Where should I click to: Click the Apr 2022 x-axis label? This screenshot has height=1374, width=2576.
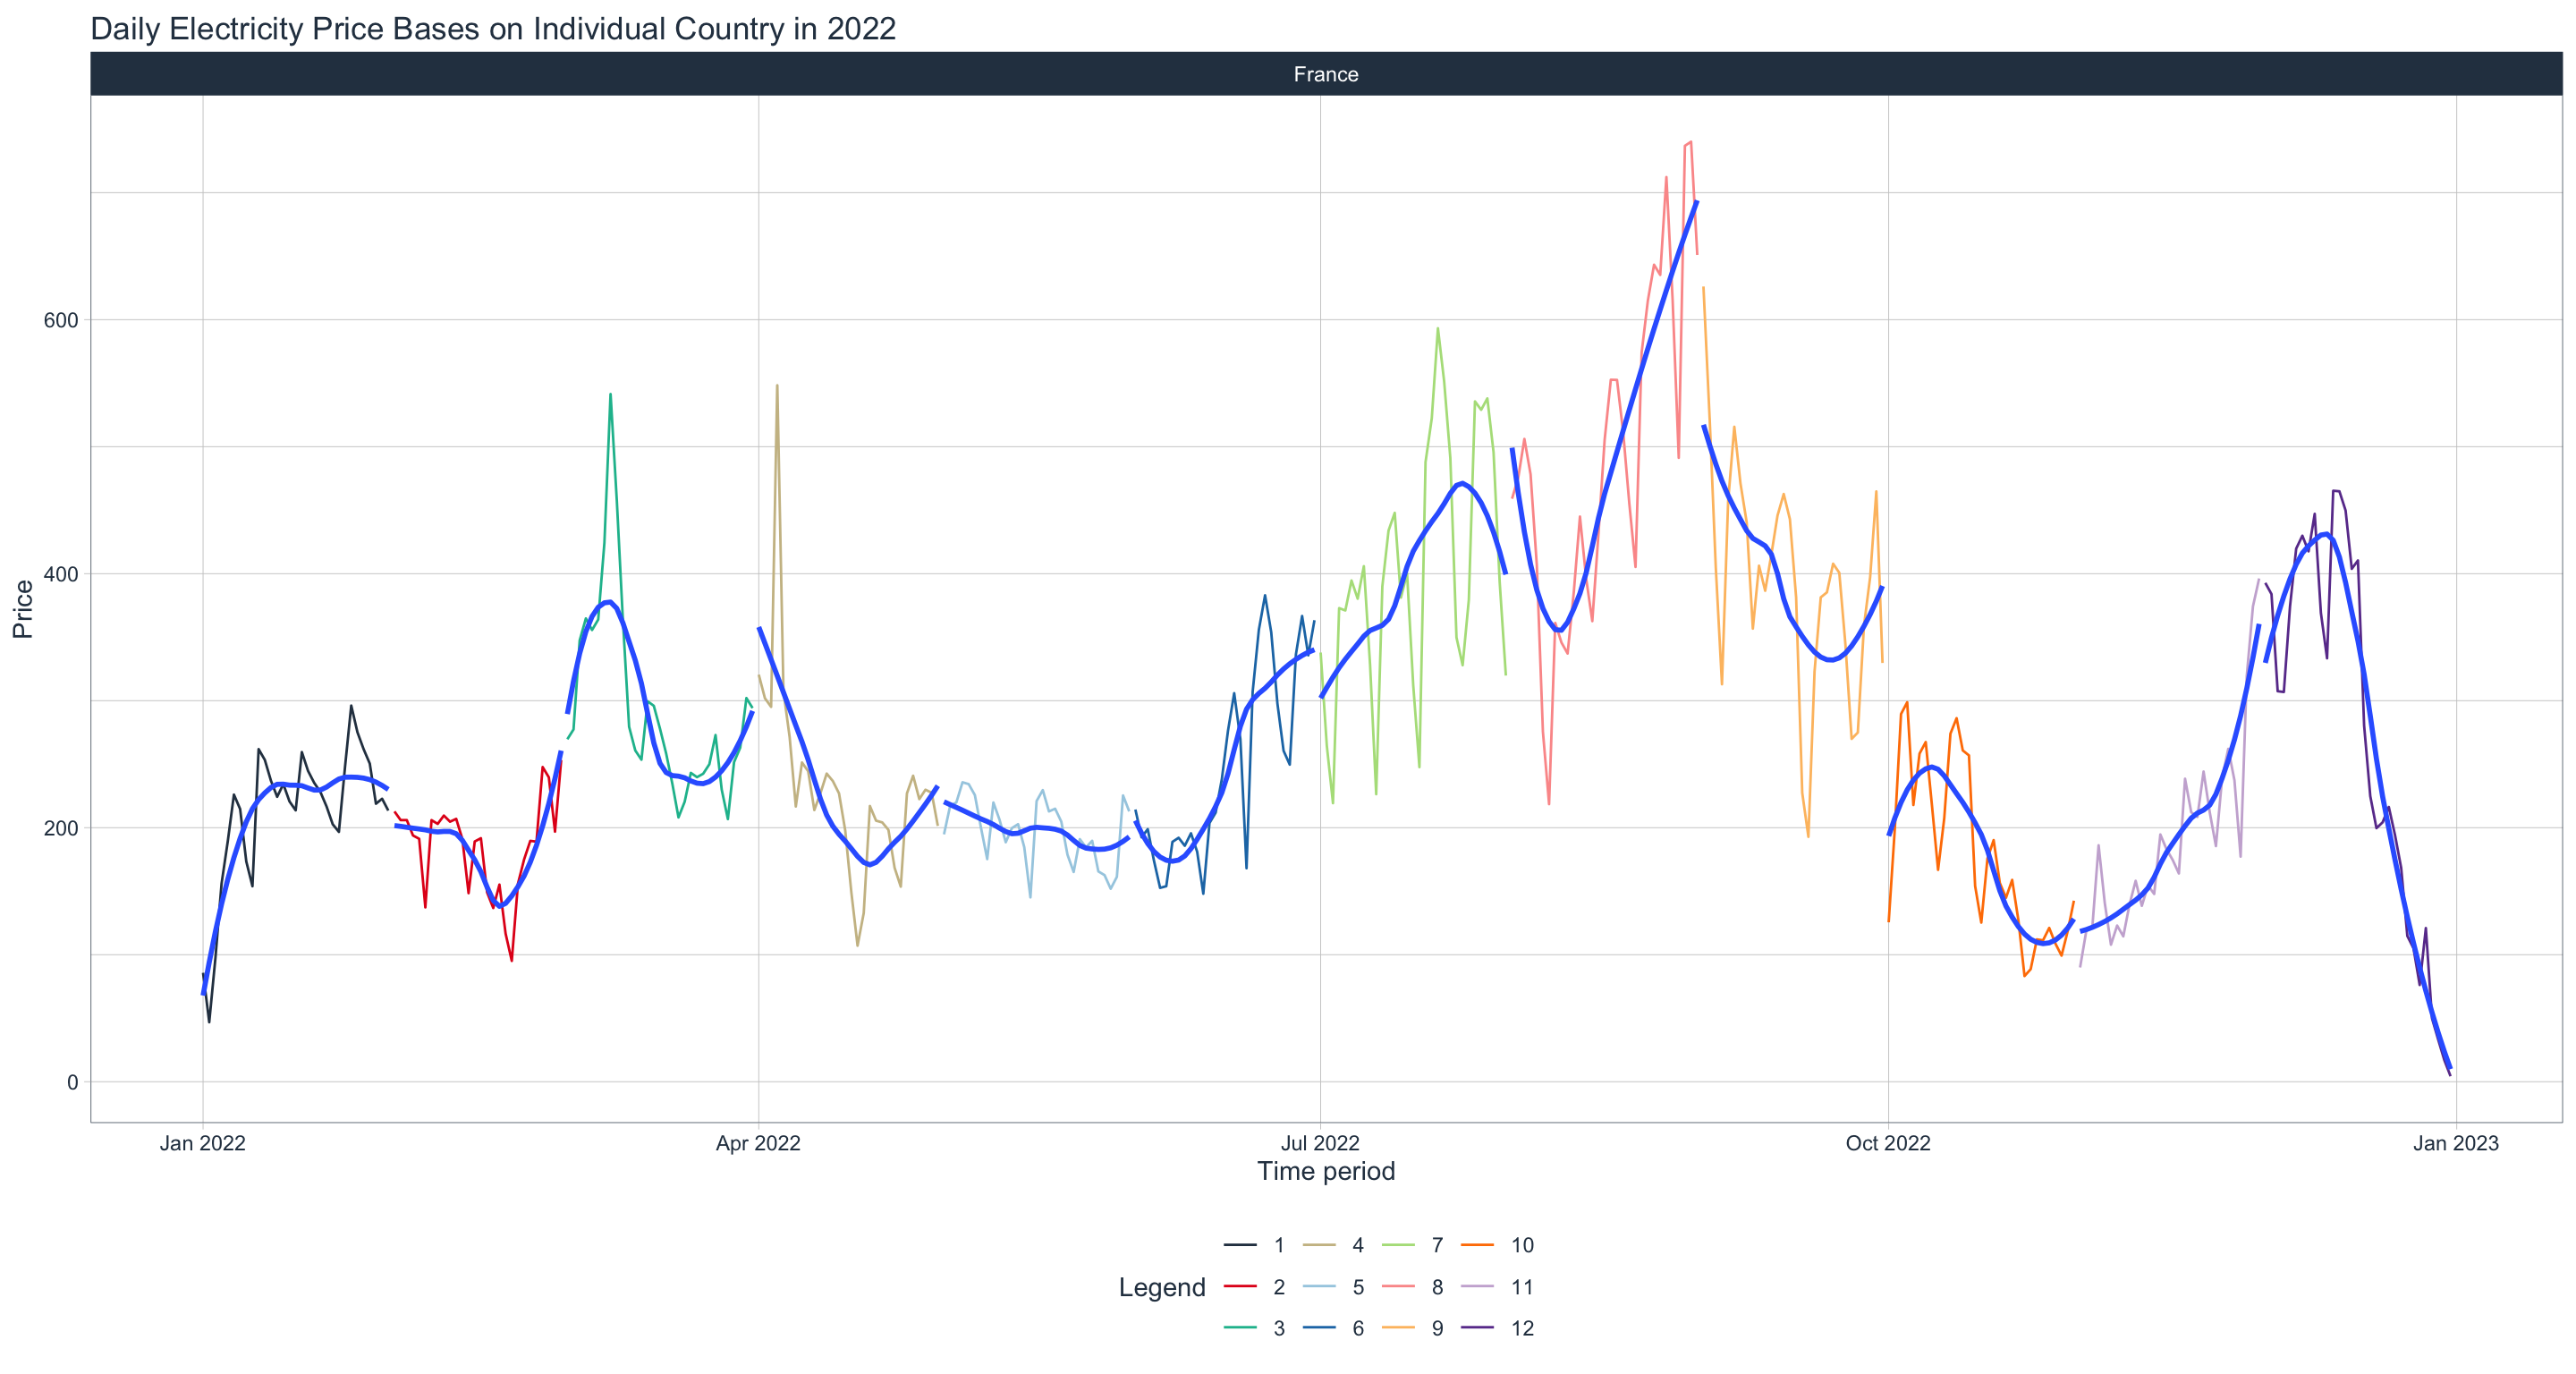click(x=758, y=1143)
